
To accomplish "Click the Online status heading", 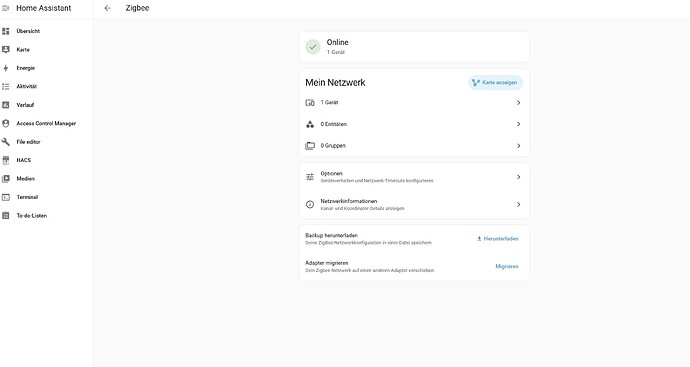I will 338,42.
